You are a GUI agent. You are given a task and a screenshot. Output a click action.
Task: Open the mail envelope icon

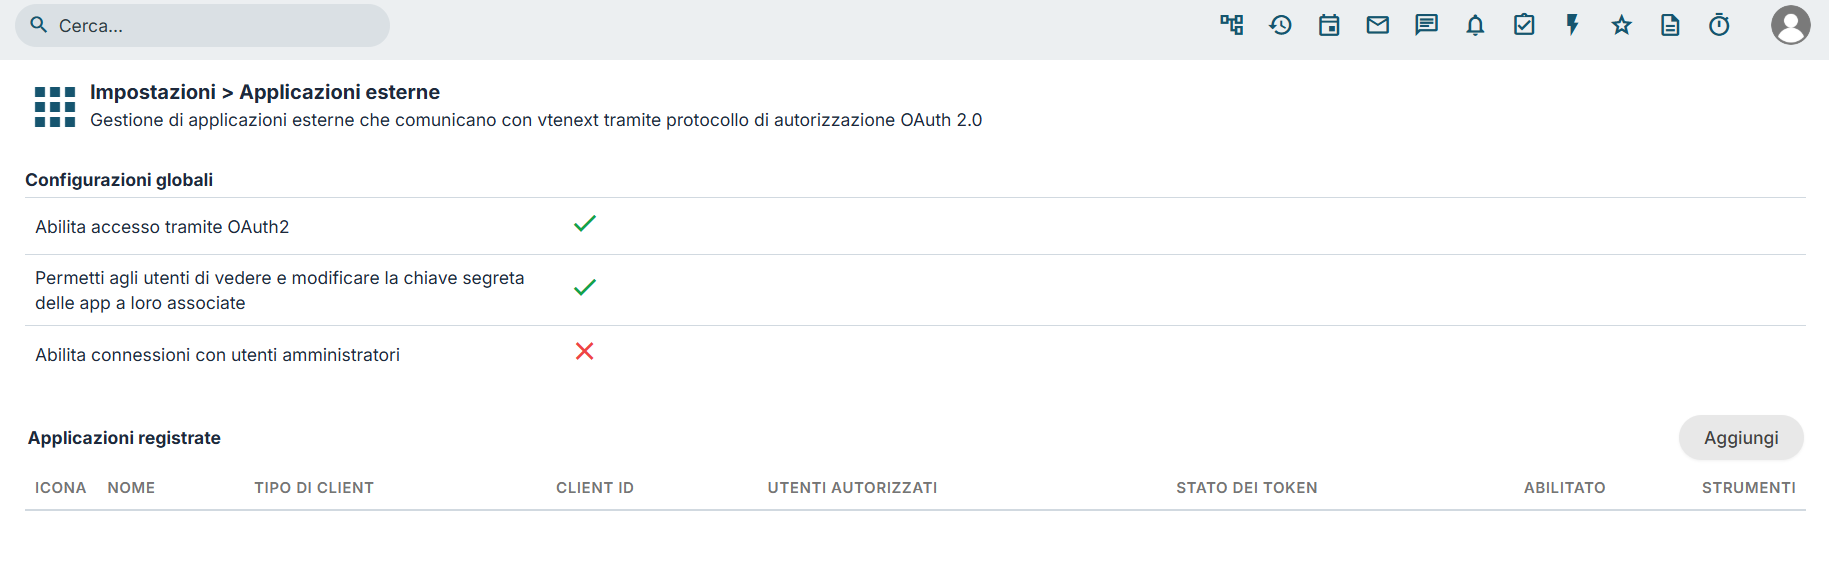(x=1378, y=25)
